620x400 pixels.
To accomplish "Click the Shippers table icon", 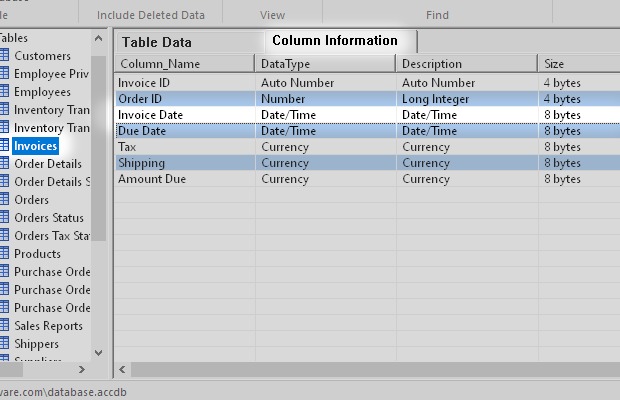I will point(4,344).
